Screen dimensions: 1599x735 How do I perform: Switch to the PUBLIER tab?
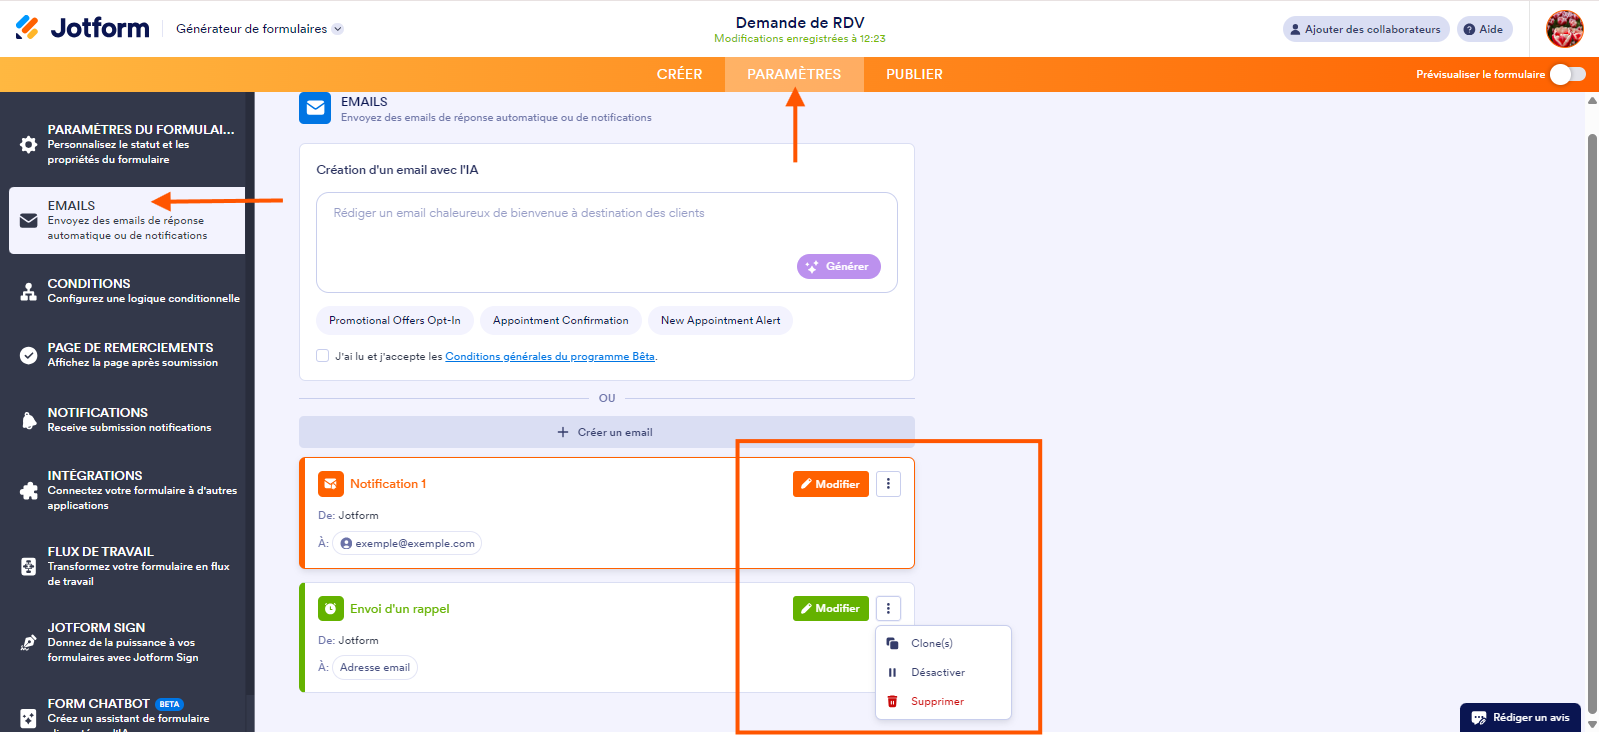914,74
